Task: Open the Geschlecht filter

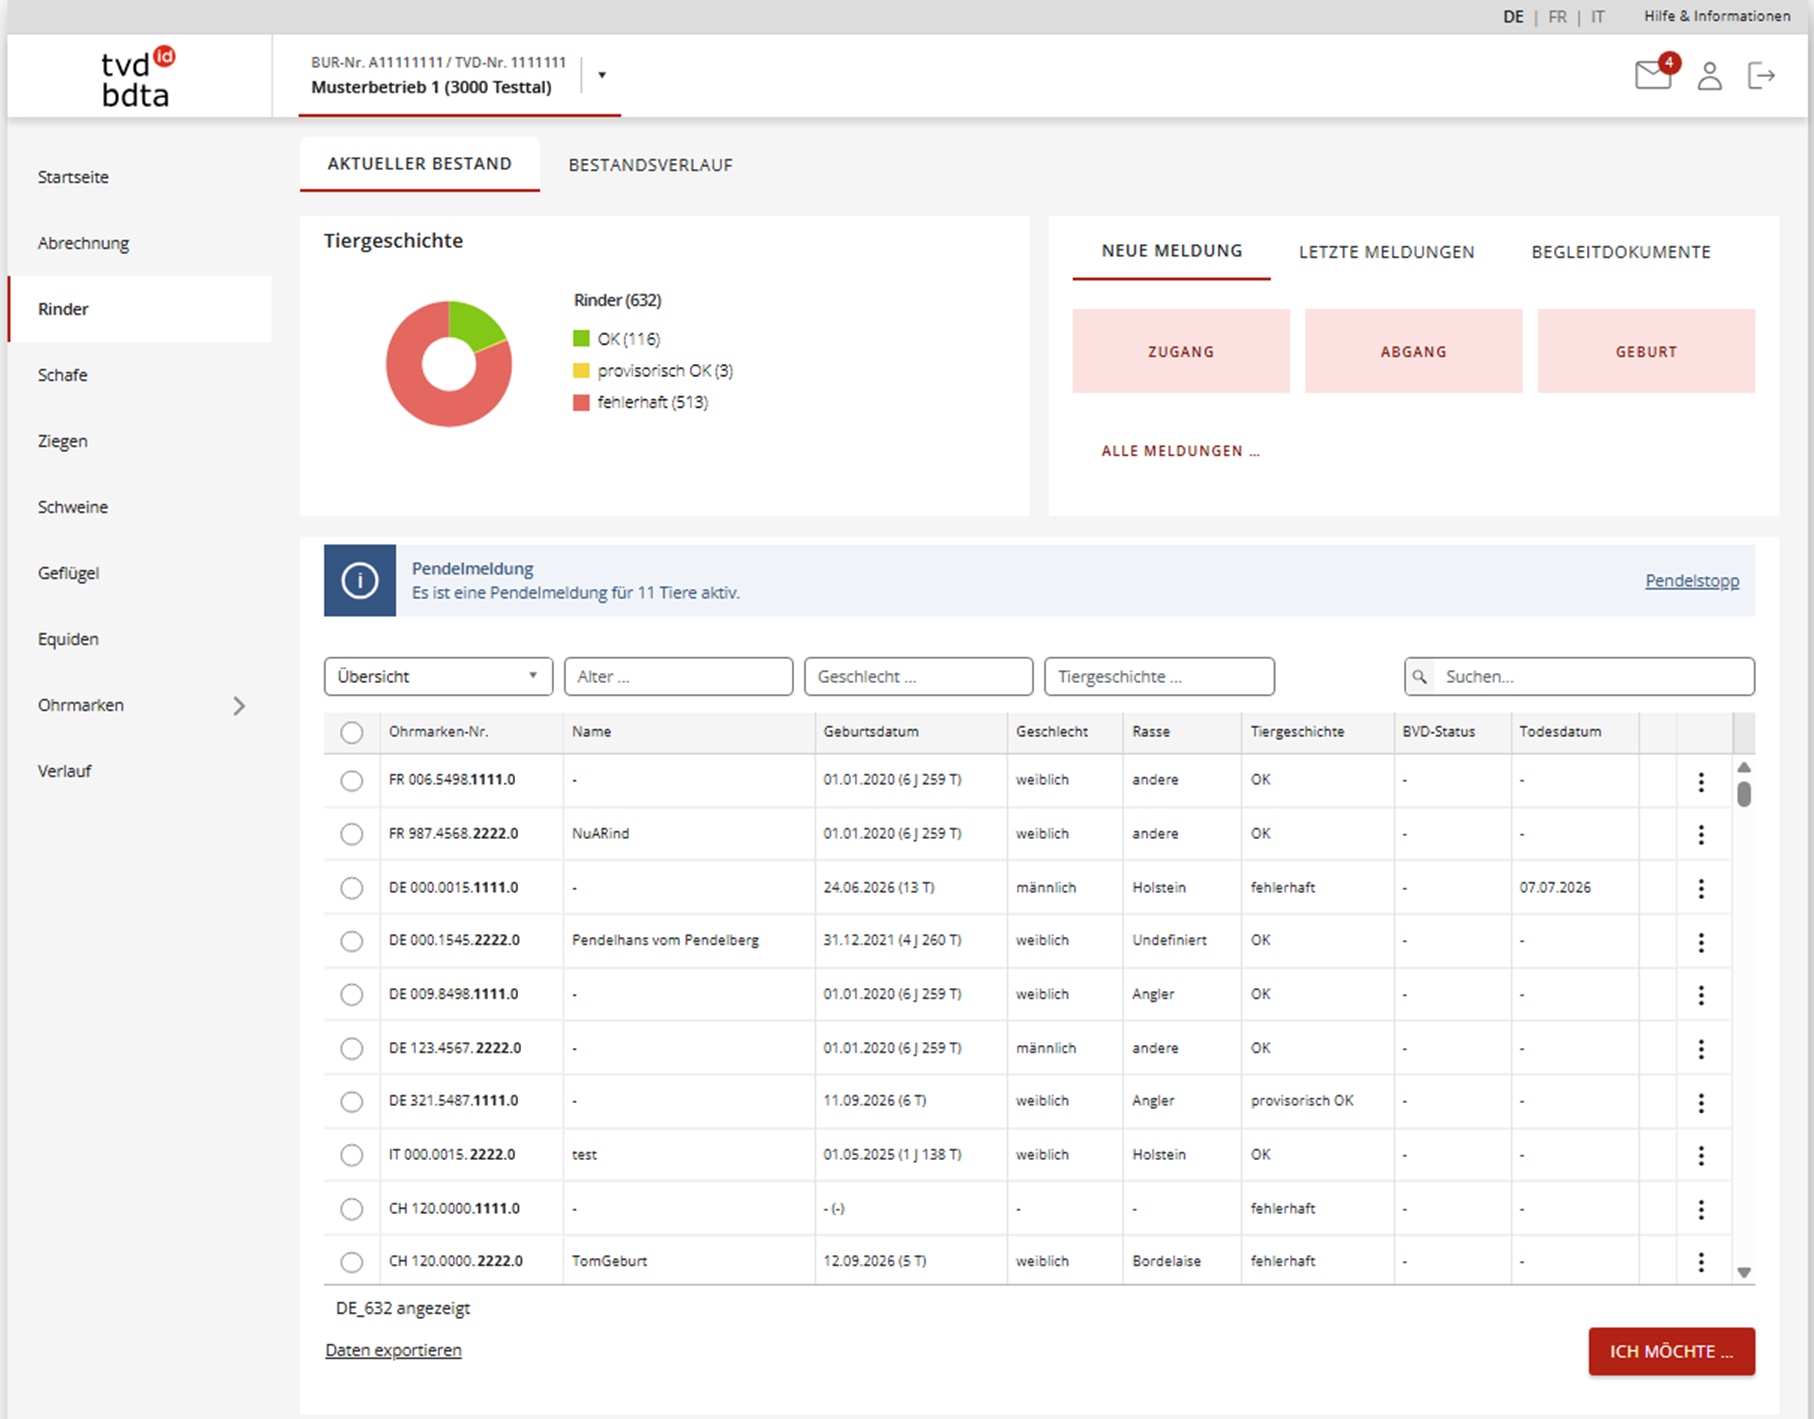Action: point(918,677)
